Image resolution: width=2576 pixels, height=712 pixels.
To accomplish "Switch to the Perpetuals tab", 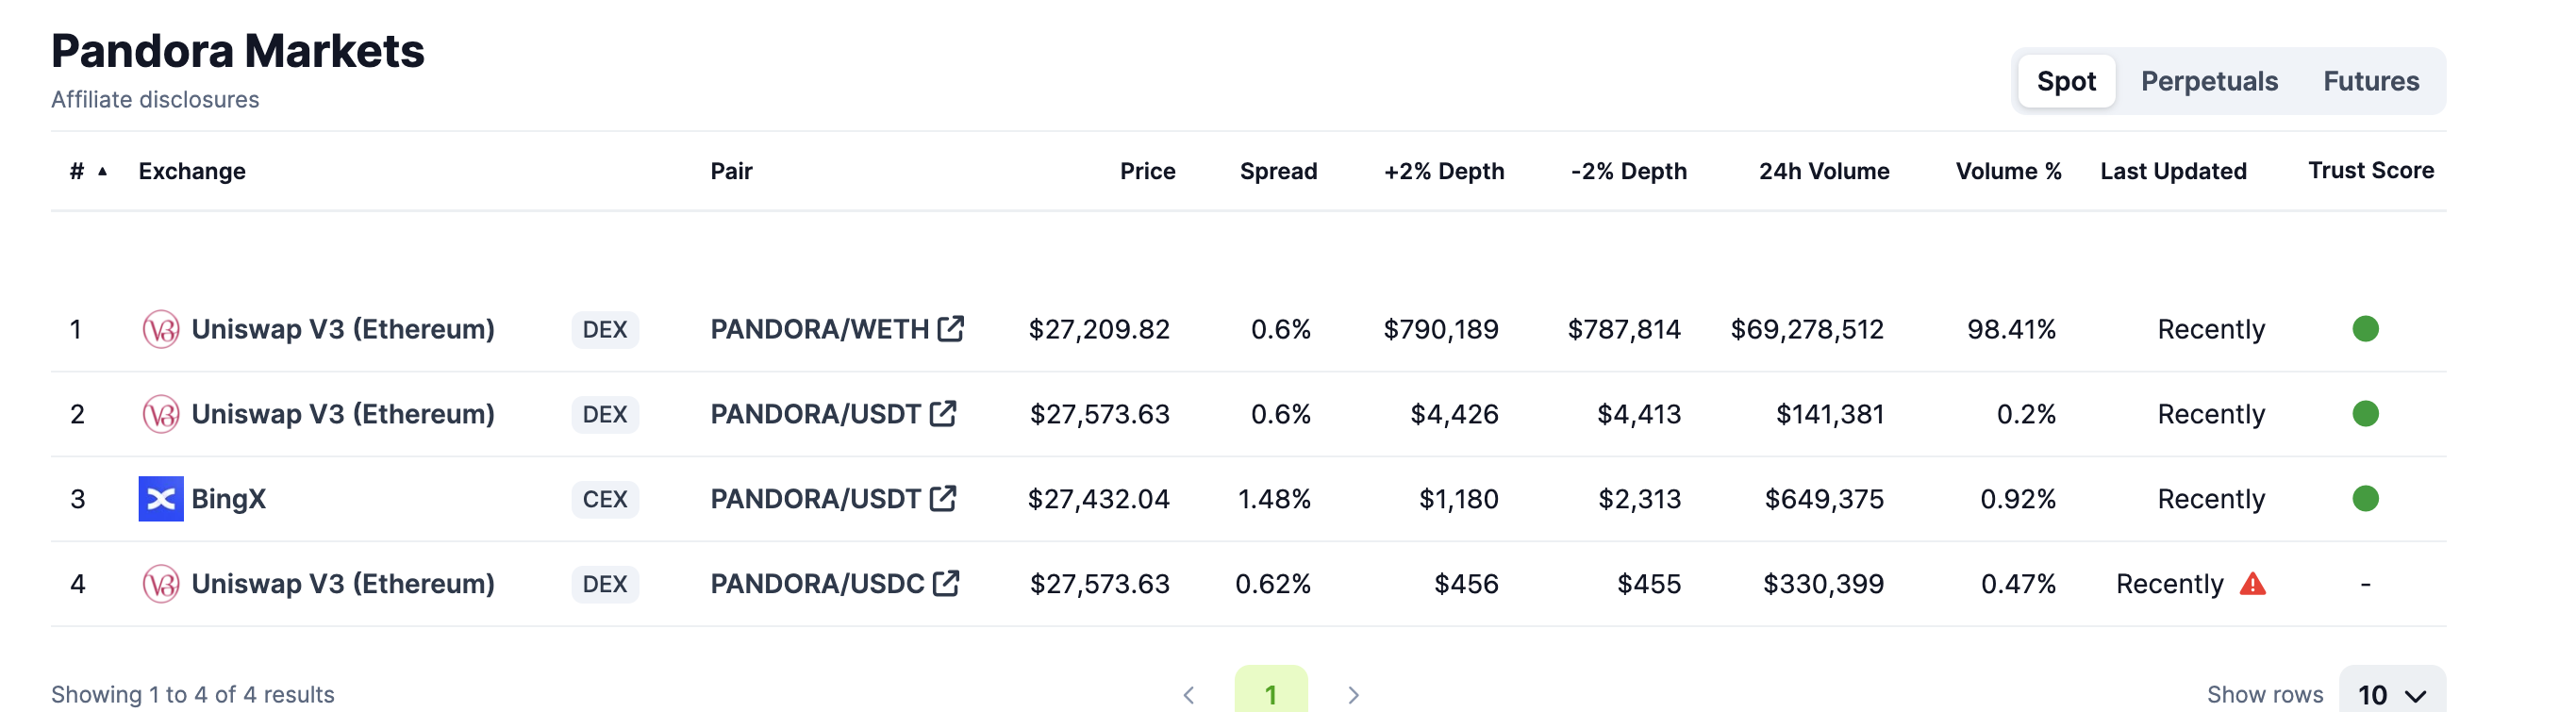I will coord(2208,81).
